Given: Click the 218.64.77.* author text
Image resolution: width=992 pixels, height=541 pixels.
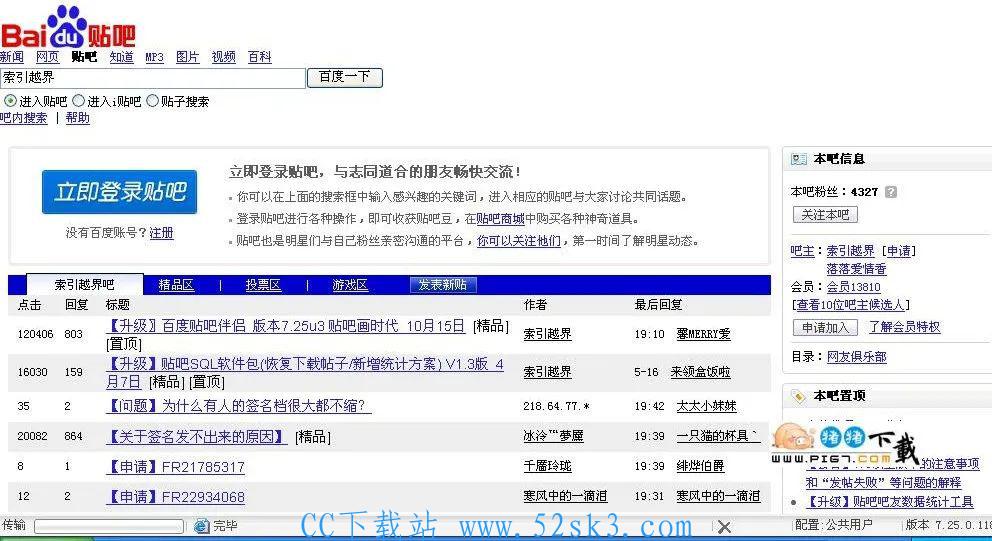Looking at the screenshot, I should click(x=556, y=406).
